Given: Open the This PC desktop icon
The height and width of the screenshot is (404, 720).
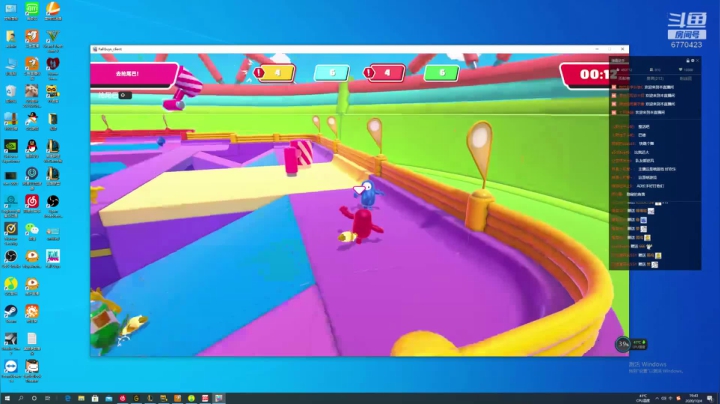Looking at the screenshot, I should 11,65.
